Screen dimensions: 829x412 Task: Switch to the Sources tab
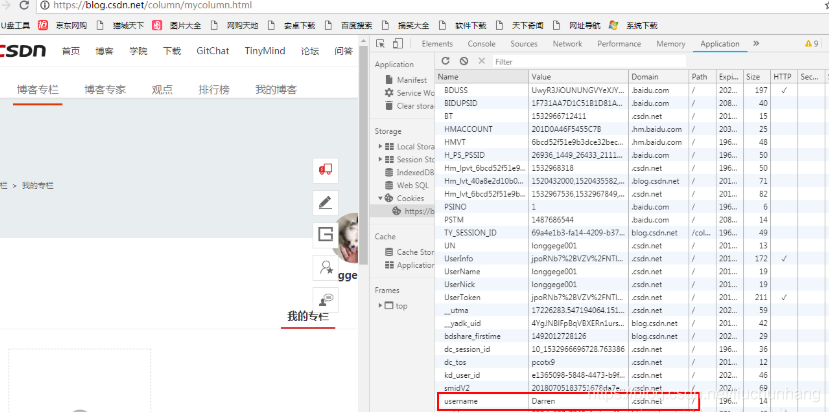[x=524, y=44]
